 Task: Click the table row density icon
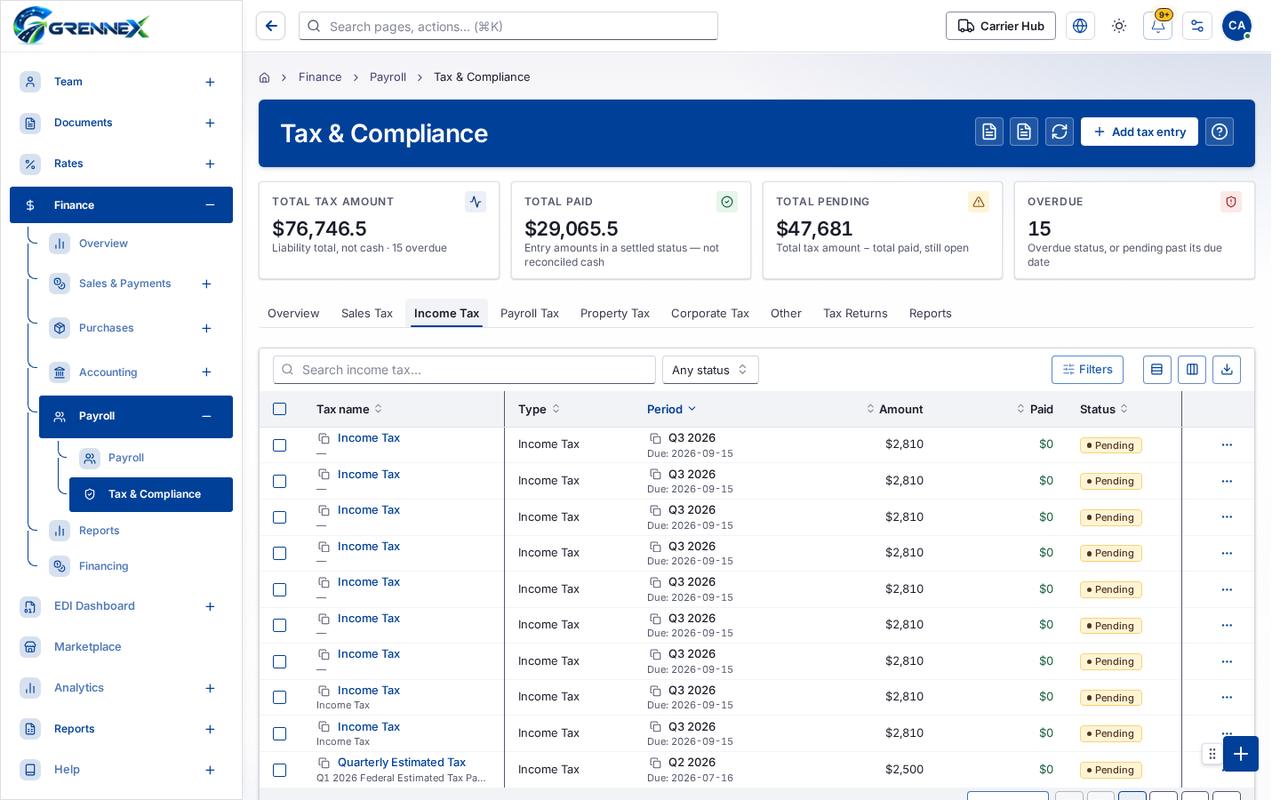point(1157,370)
